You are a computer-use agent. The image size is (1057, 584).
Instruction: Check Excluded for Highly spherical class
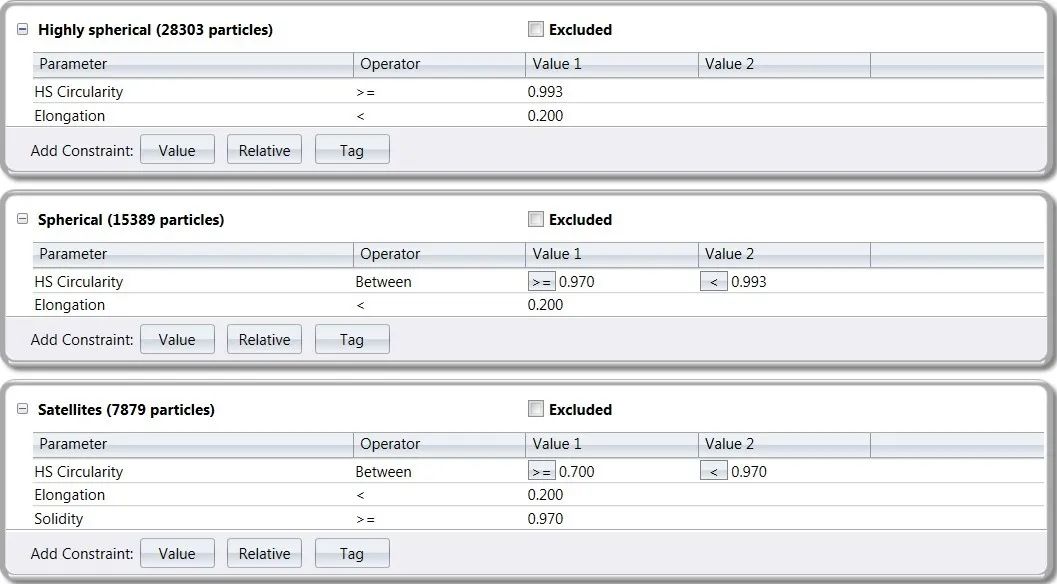(536, 30)
